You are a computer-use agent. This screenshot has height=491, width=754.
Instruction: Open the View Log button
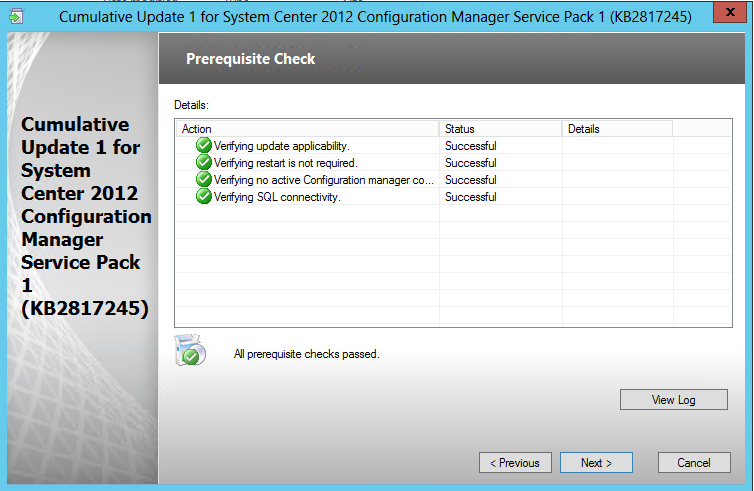click(x=674, y=400)
